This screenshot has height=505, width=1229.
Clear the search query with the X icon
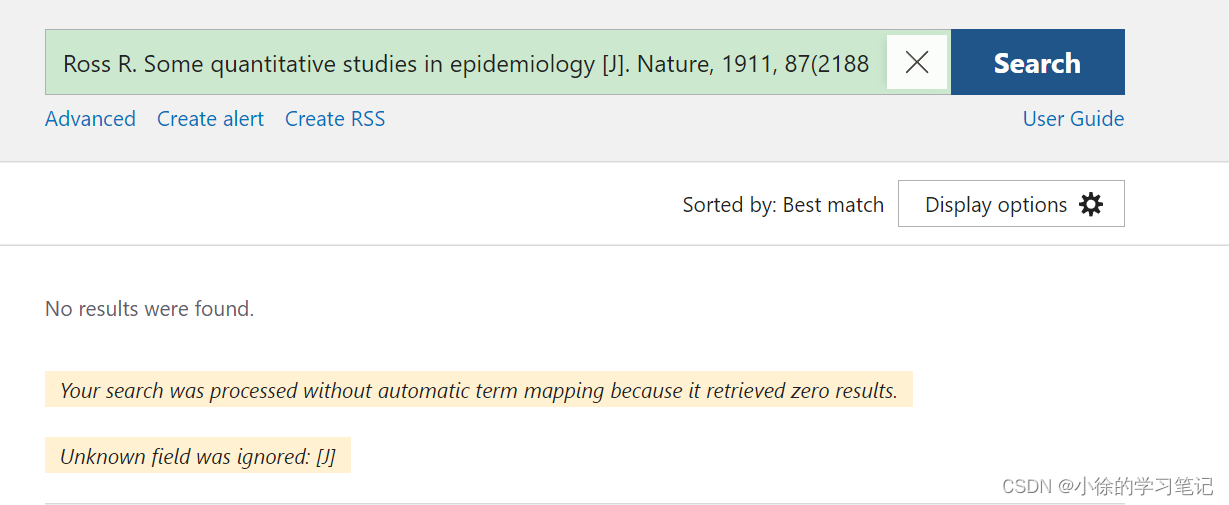916,63
